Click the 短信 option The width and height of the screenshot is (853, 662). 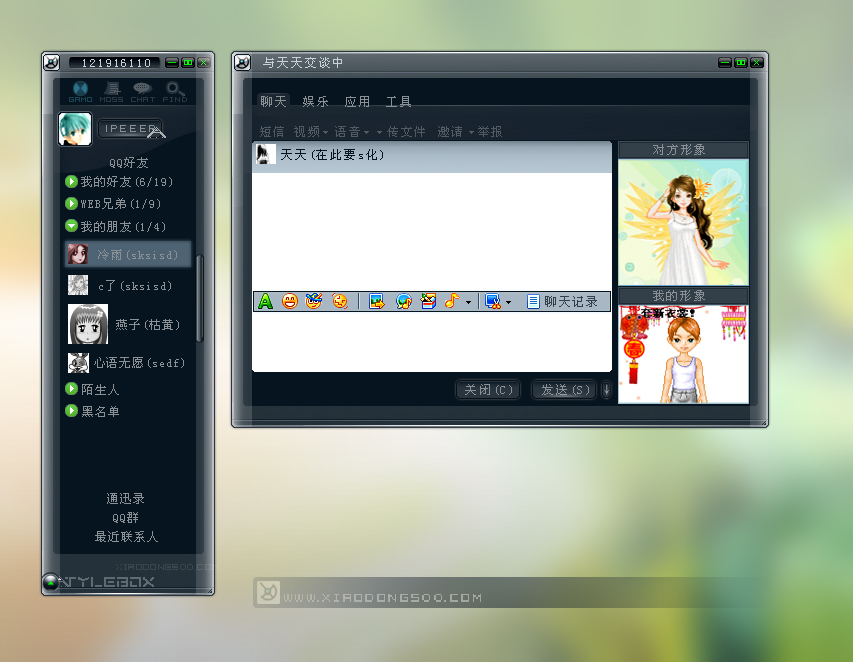pyautogui.click(x=271, y=132)
